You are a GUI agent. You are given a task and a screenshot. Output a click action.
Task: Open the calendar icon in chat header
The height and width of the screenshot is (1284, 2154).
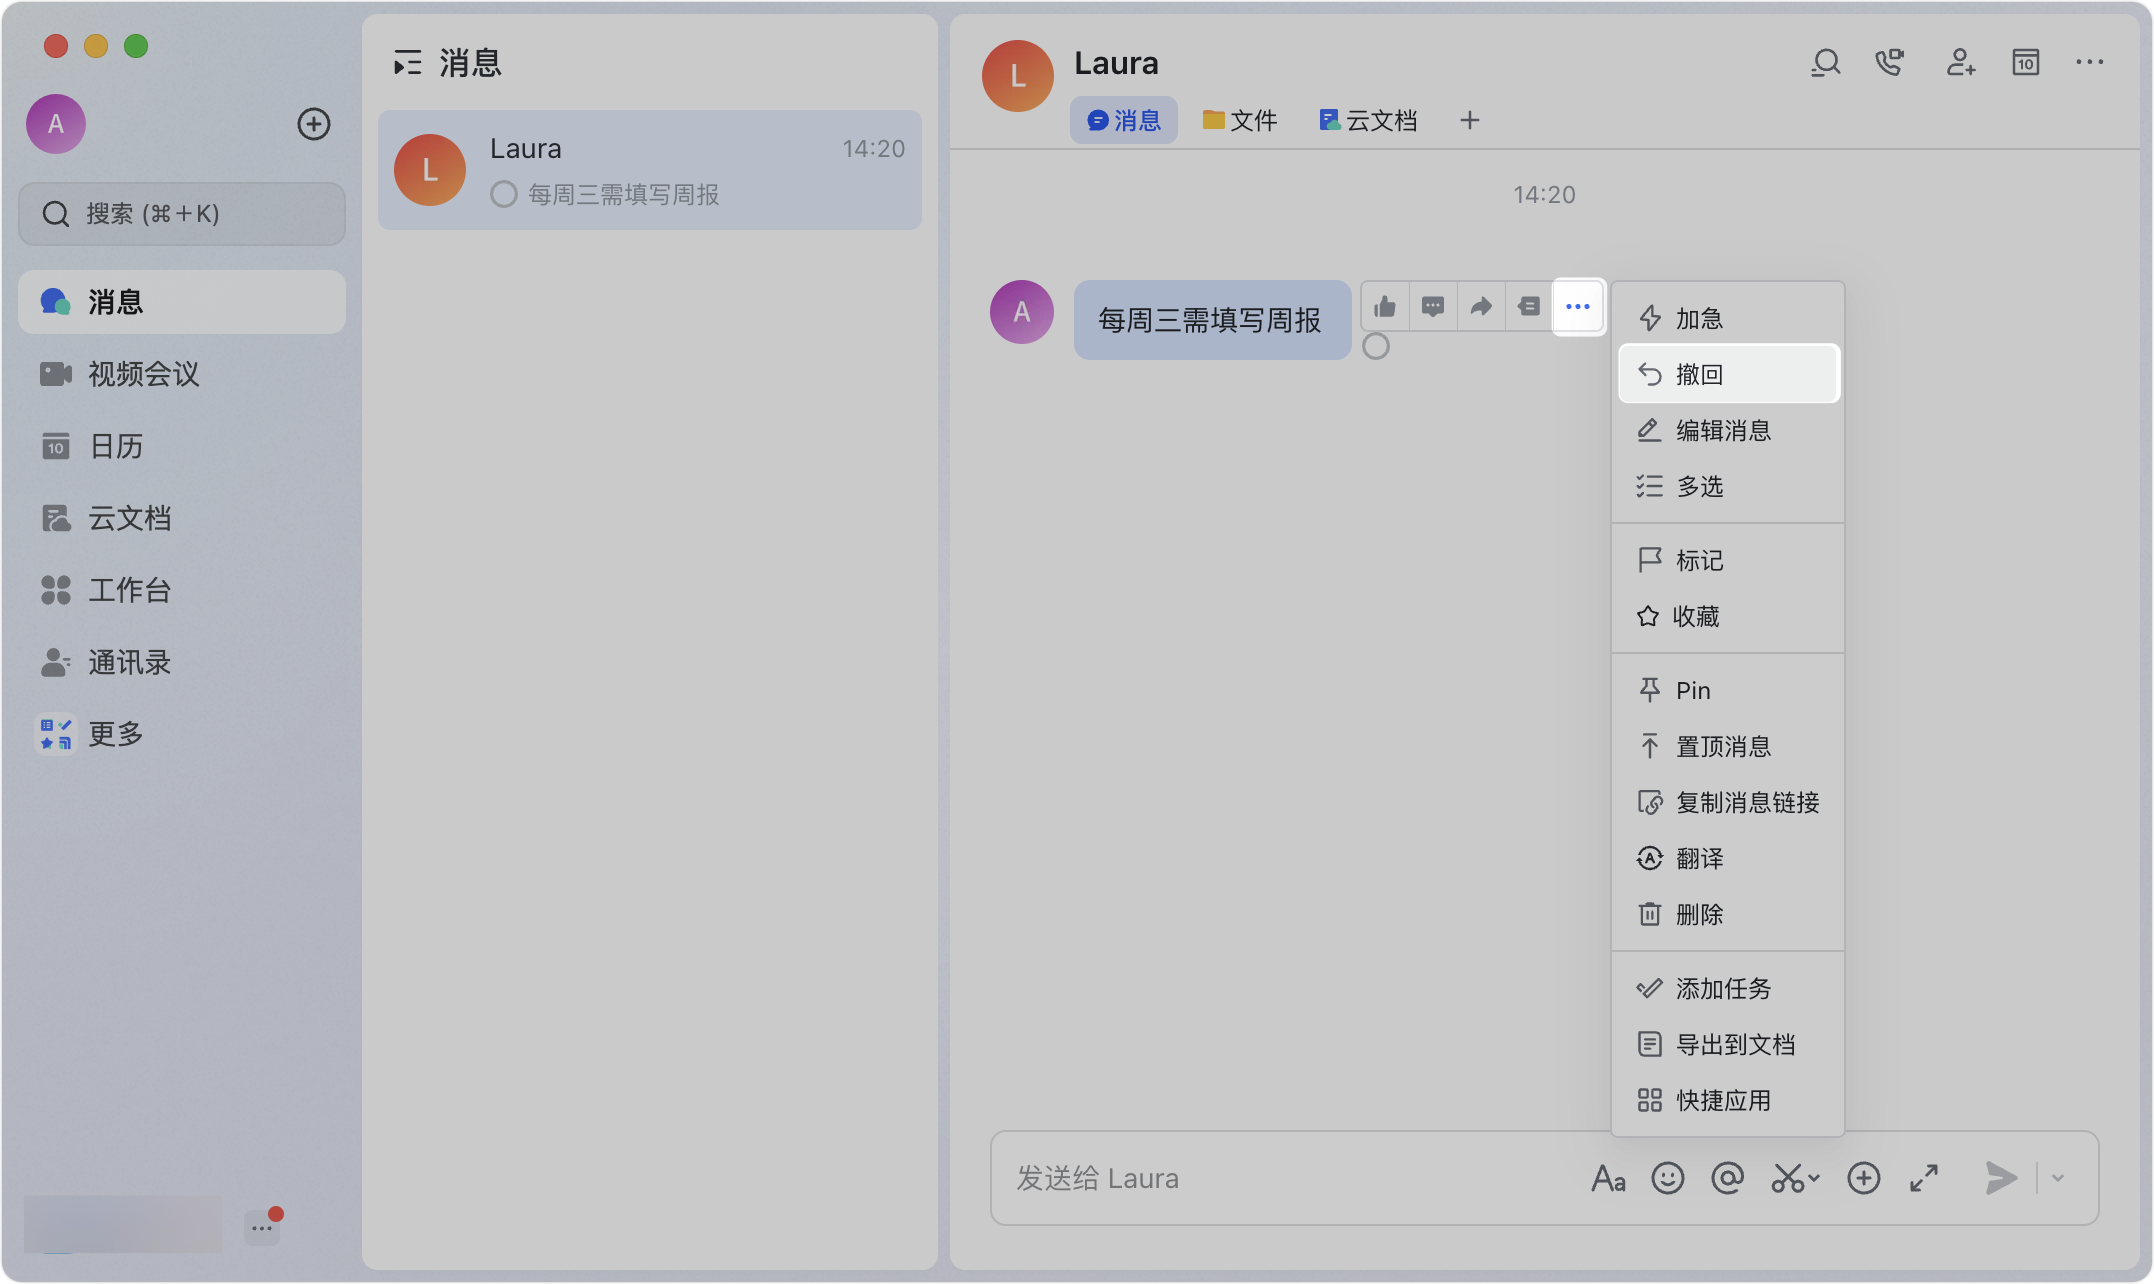[2025, 63]
